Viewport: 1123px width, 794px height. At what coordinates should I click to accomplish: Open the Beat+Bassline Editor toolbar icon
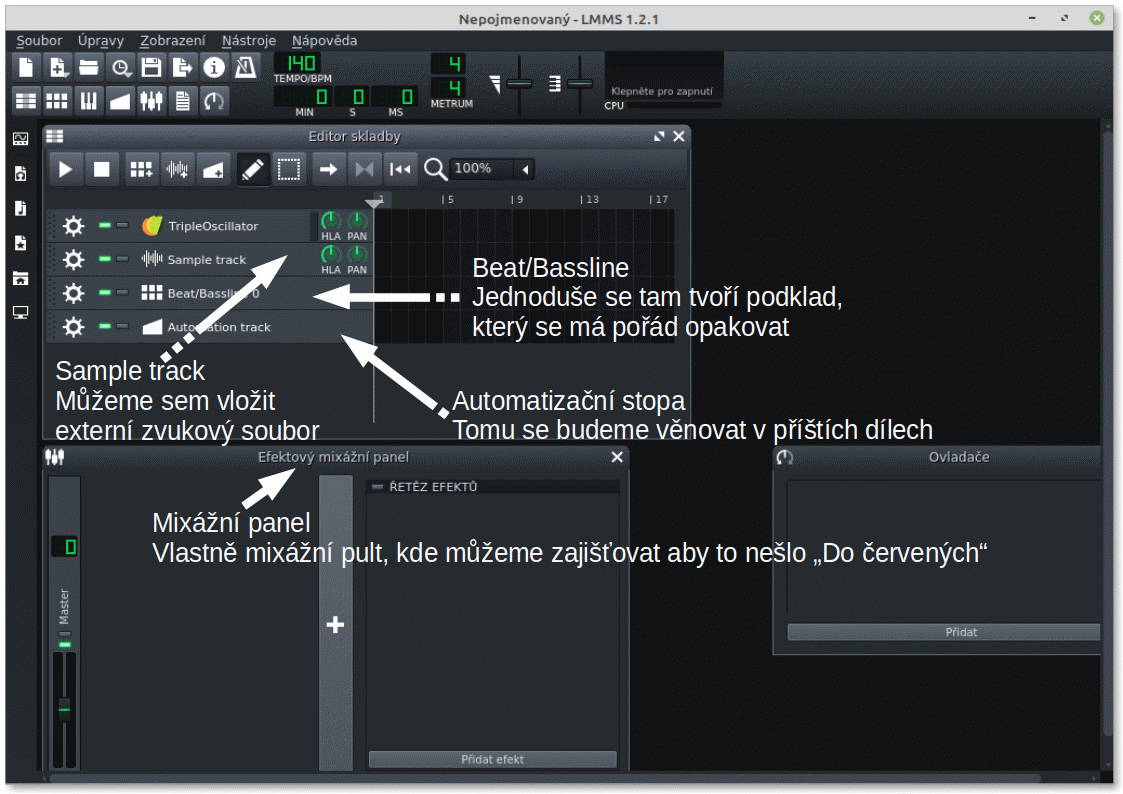[x=57, y=101]
